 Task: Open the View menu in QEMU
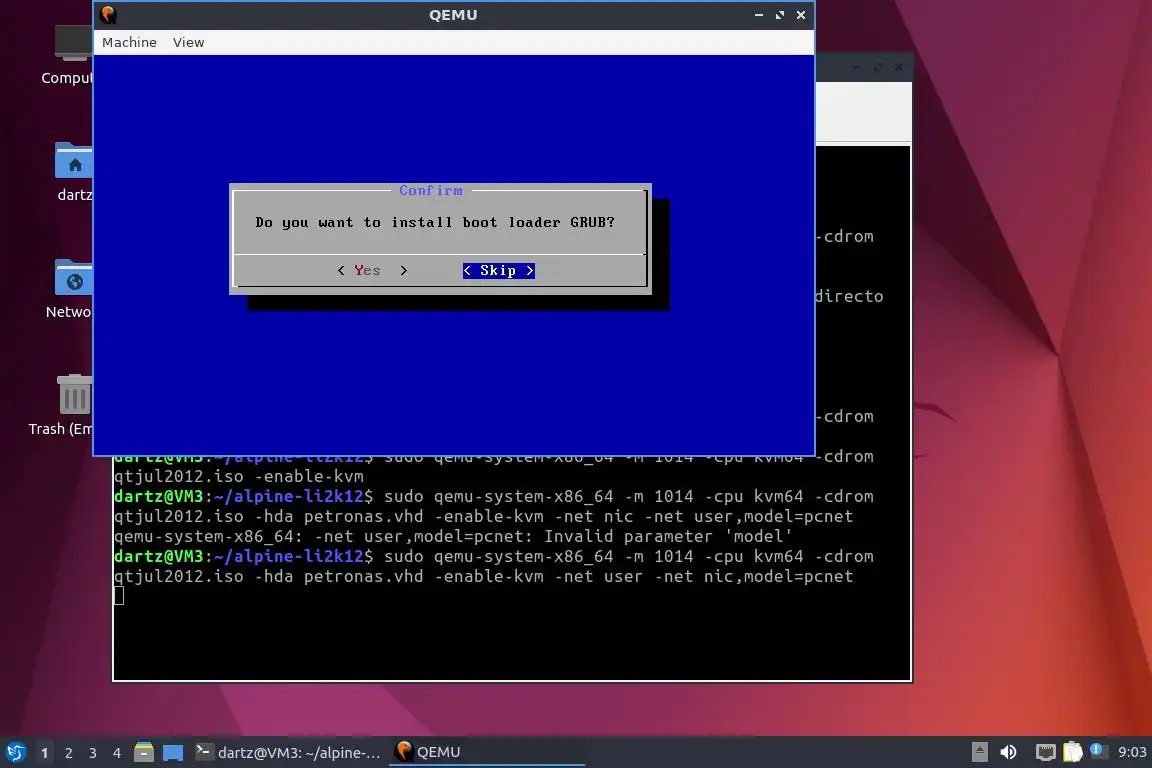188,43
